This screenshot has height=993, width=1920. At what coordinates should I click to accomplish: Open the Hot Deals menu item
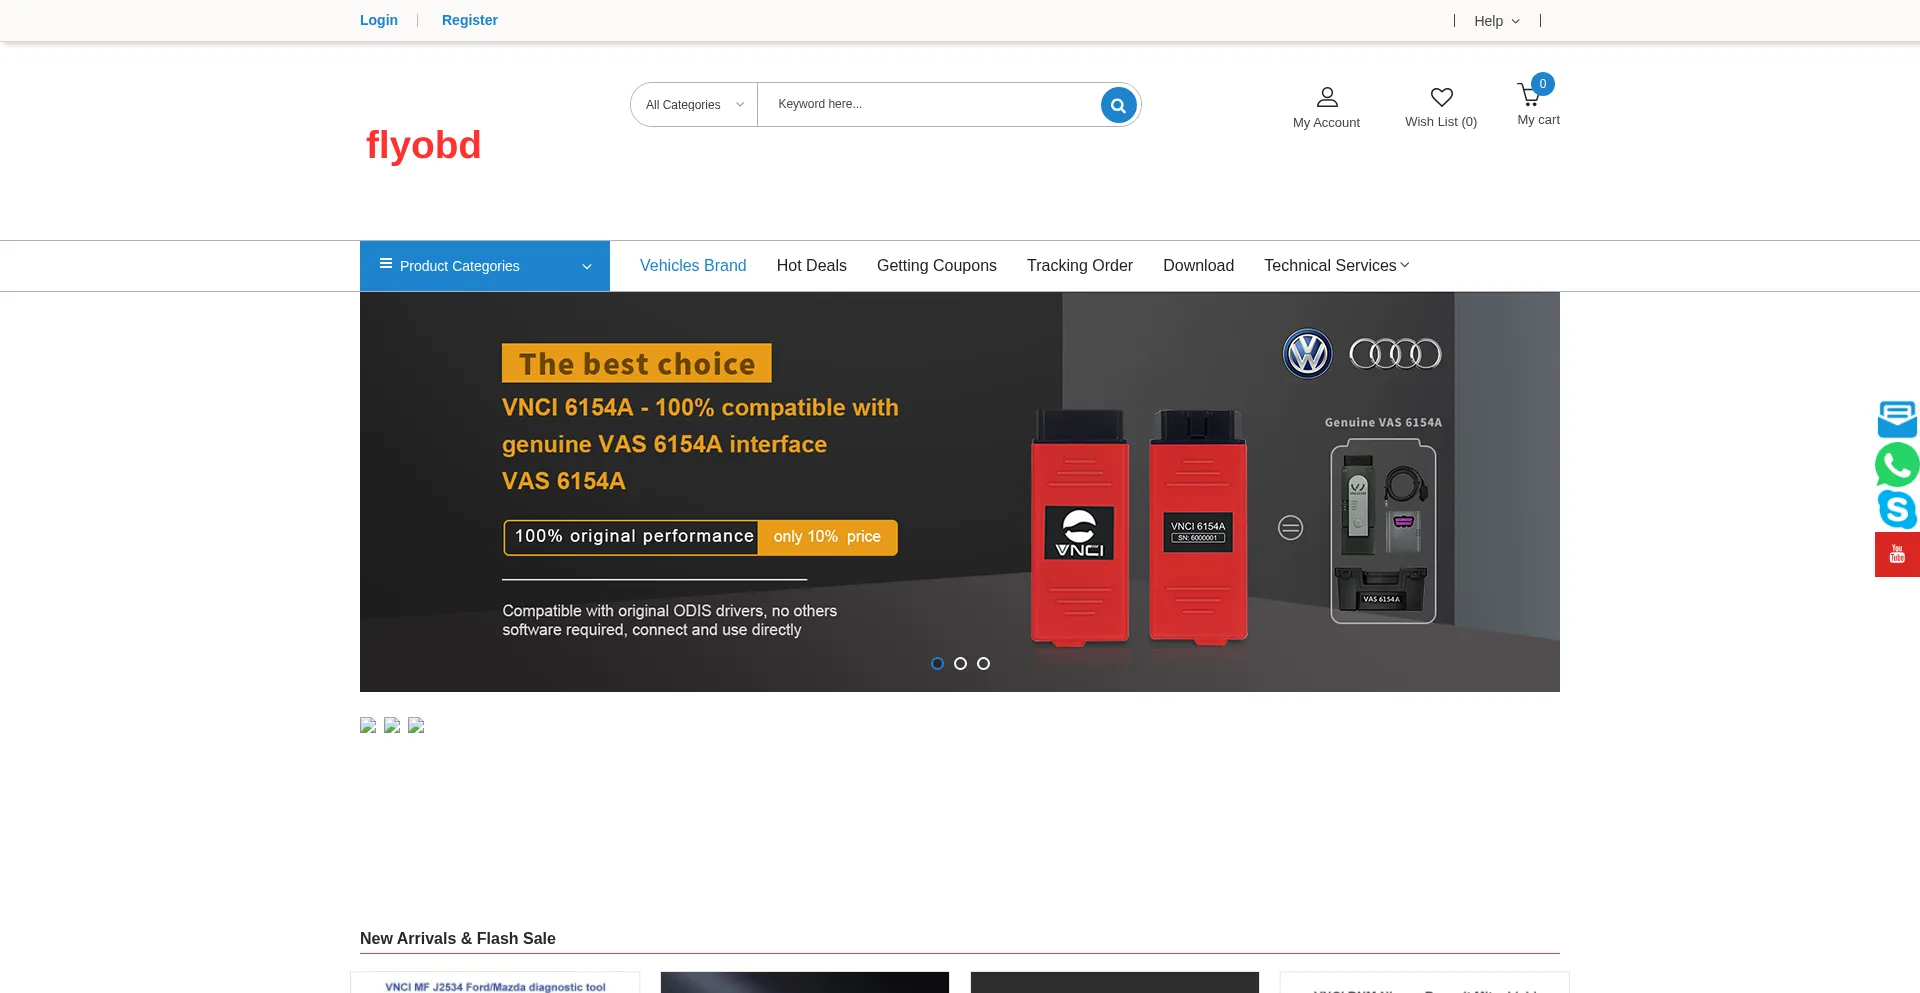pyautogui.click(x=811, y=265)
